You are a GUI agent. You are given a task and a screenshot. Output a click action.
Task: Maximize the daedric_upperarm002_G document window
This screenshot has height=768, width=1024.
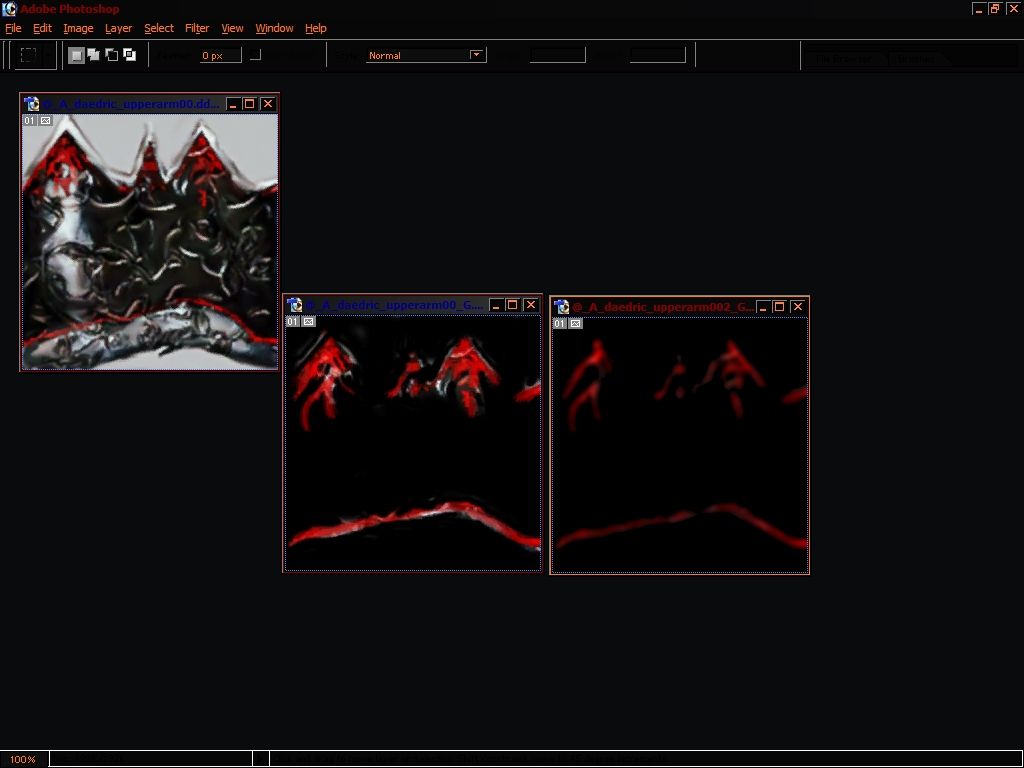coord(779,307)
